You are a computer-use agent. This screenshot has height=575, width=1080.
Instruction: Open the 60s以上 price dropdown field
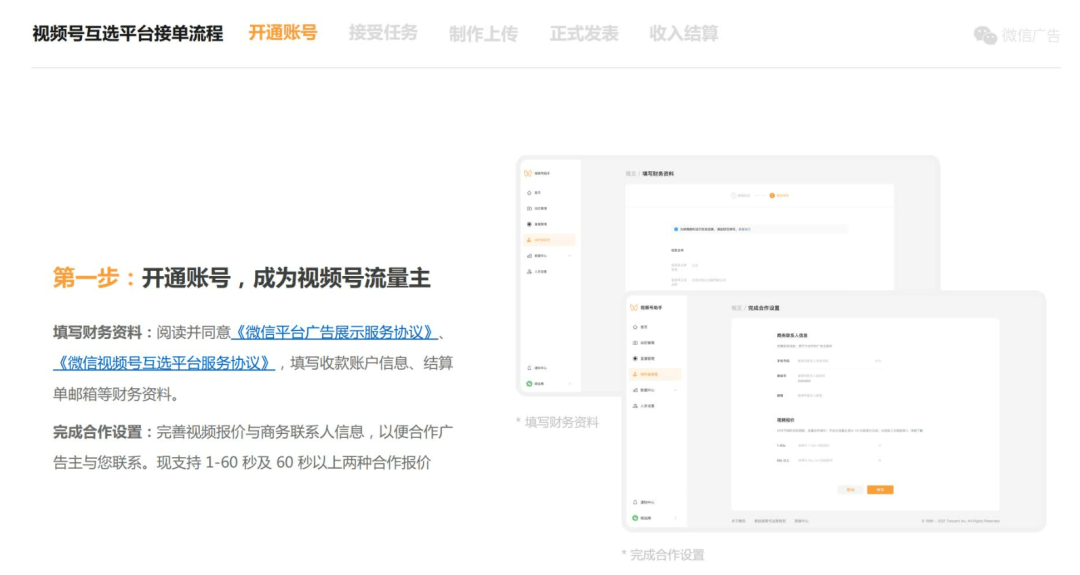(838, 460)
